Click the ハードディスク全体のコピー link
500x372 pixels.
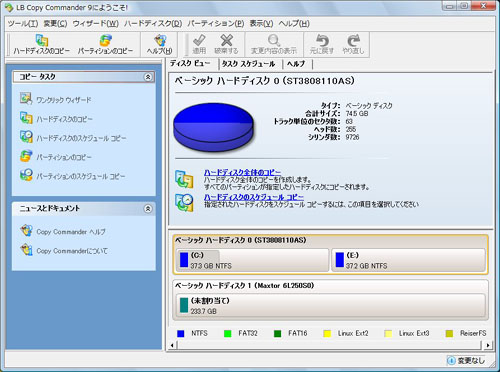242,172
